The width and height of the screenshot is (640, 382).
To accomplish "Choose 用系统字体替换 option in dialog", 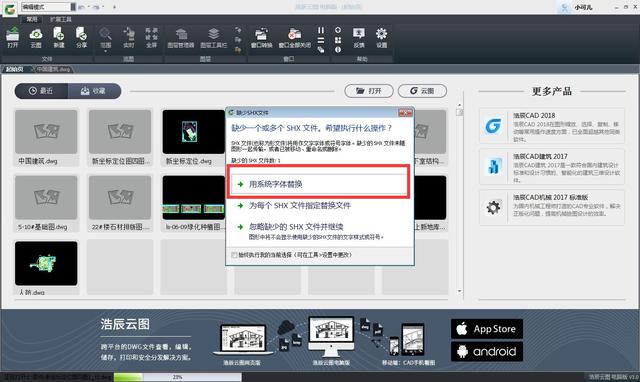I will tap(319, 184).
